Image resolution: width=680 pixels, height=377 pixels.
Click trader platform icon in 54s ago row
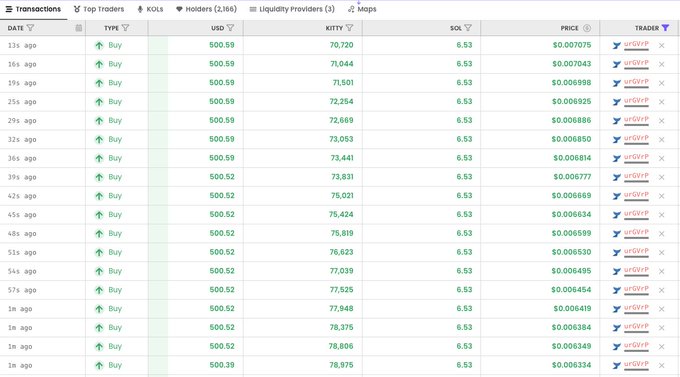tap(617, 271)
